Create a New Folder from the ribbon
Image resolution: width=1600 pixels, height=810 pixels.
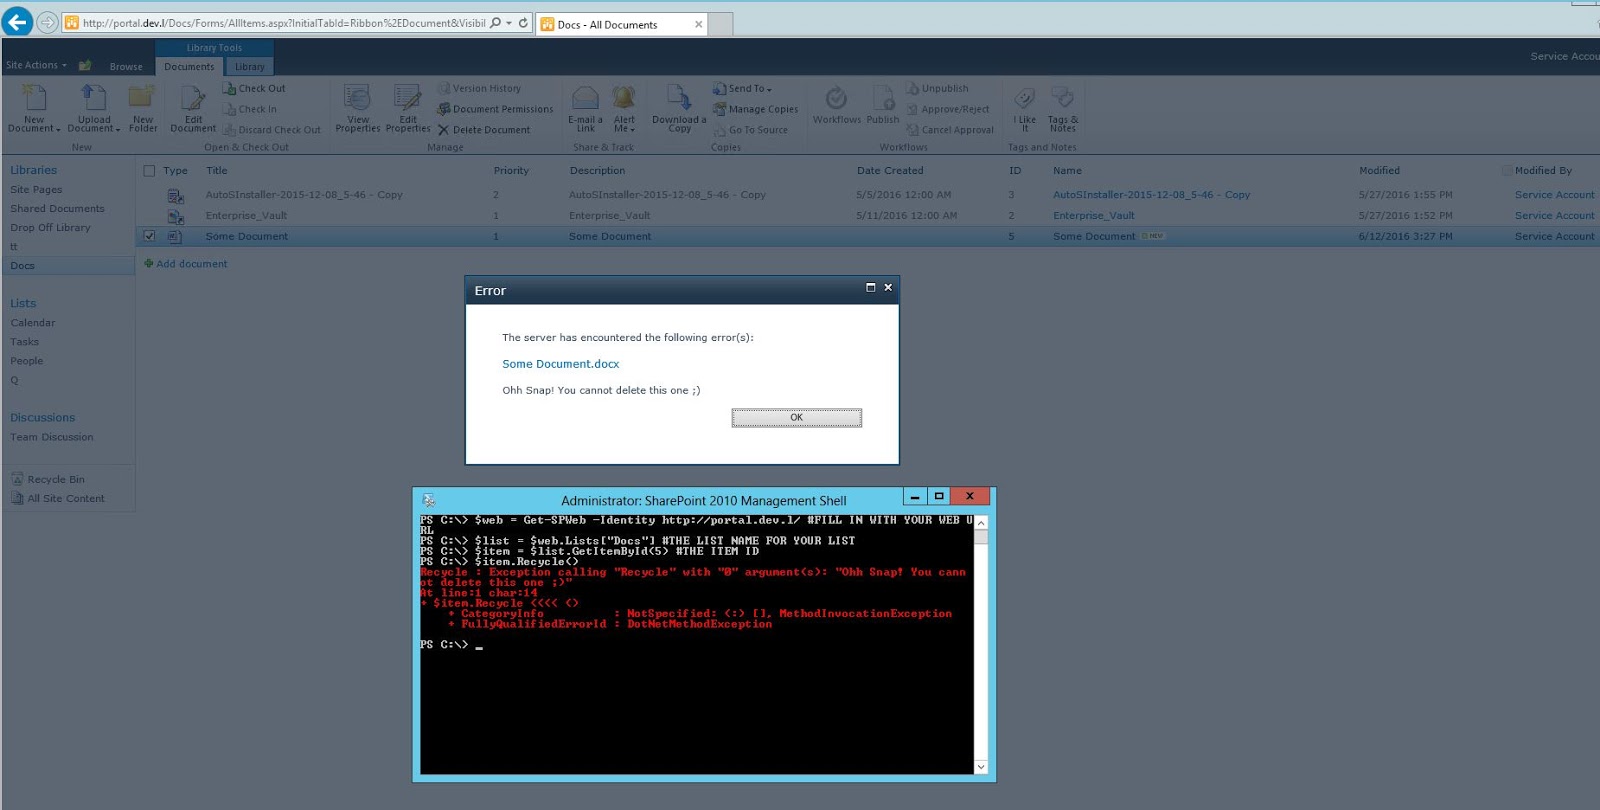143,109
